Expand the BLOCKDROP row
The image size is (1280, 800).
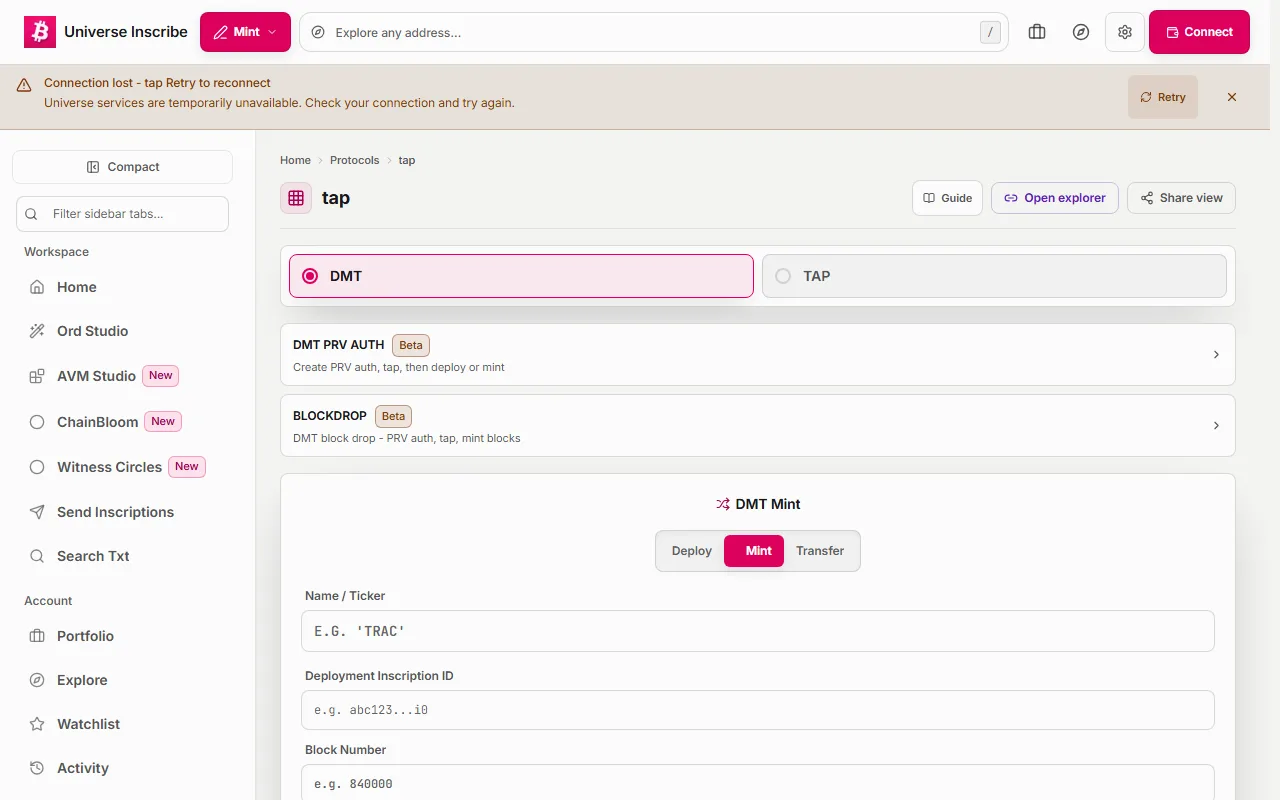pyautogui.click(x=758, y=426)
